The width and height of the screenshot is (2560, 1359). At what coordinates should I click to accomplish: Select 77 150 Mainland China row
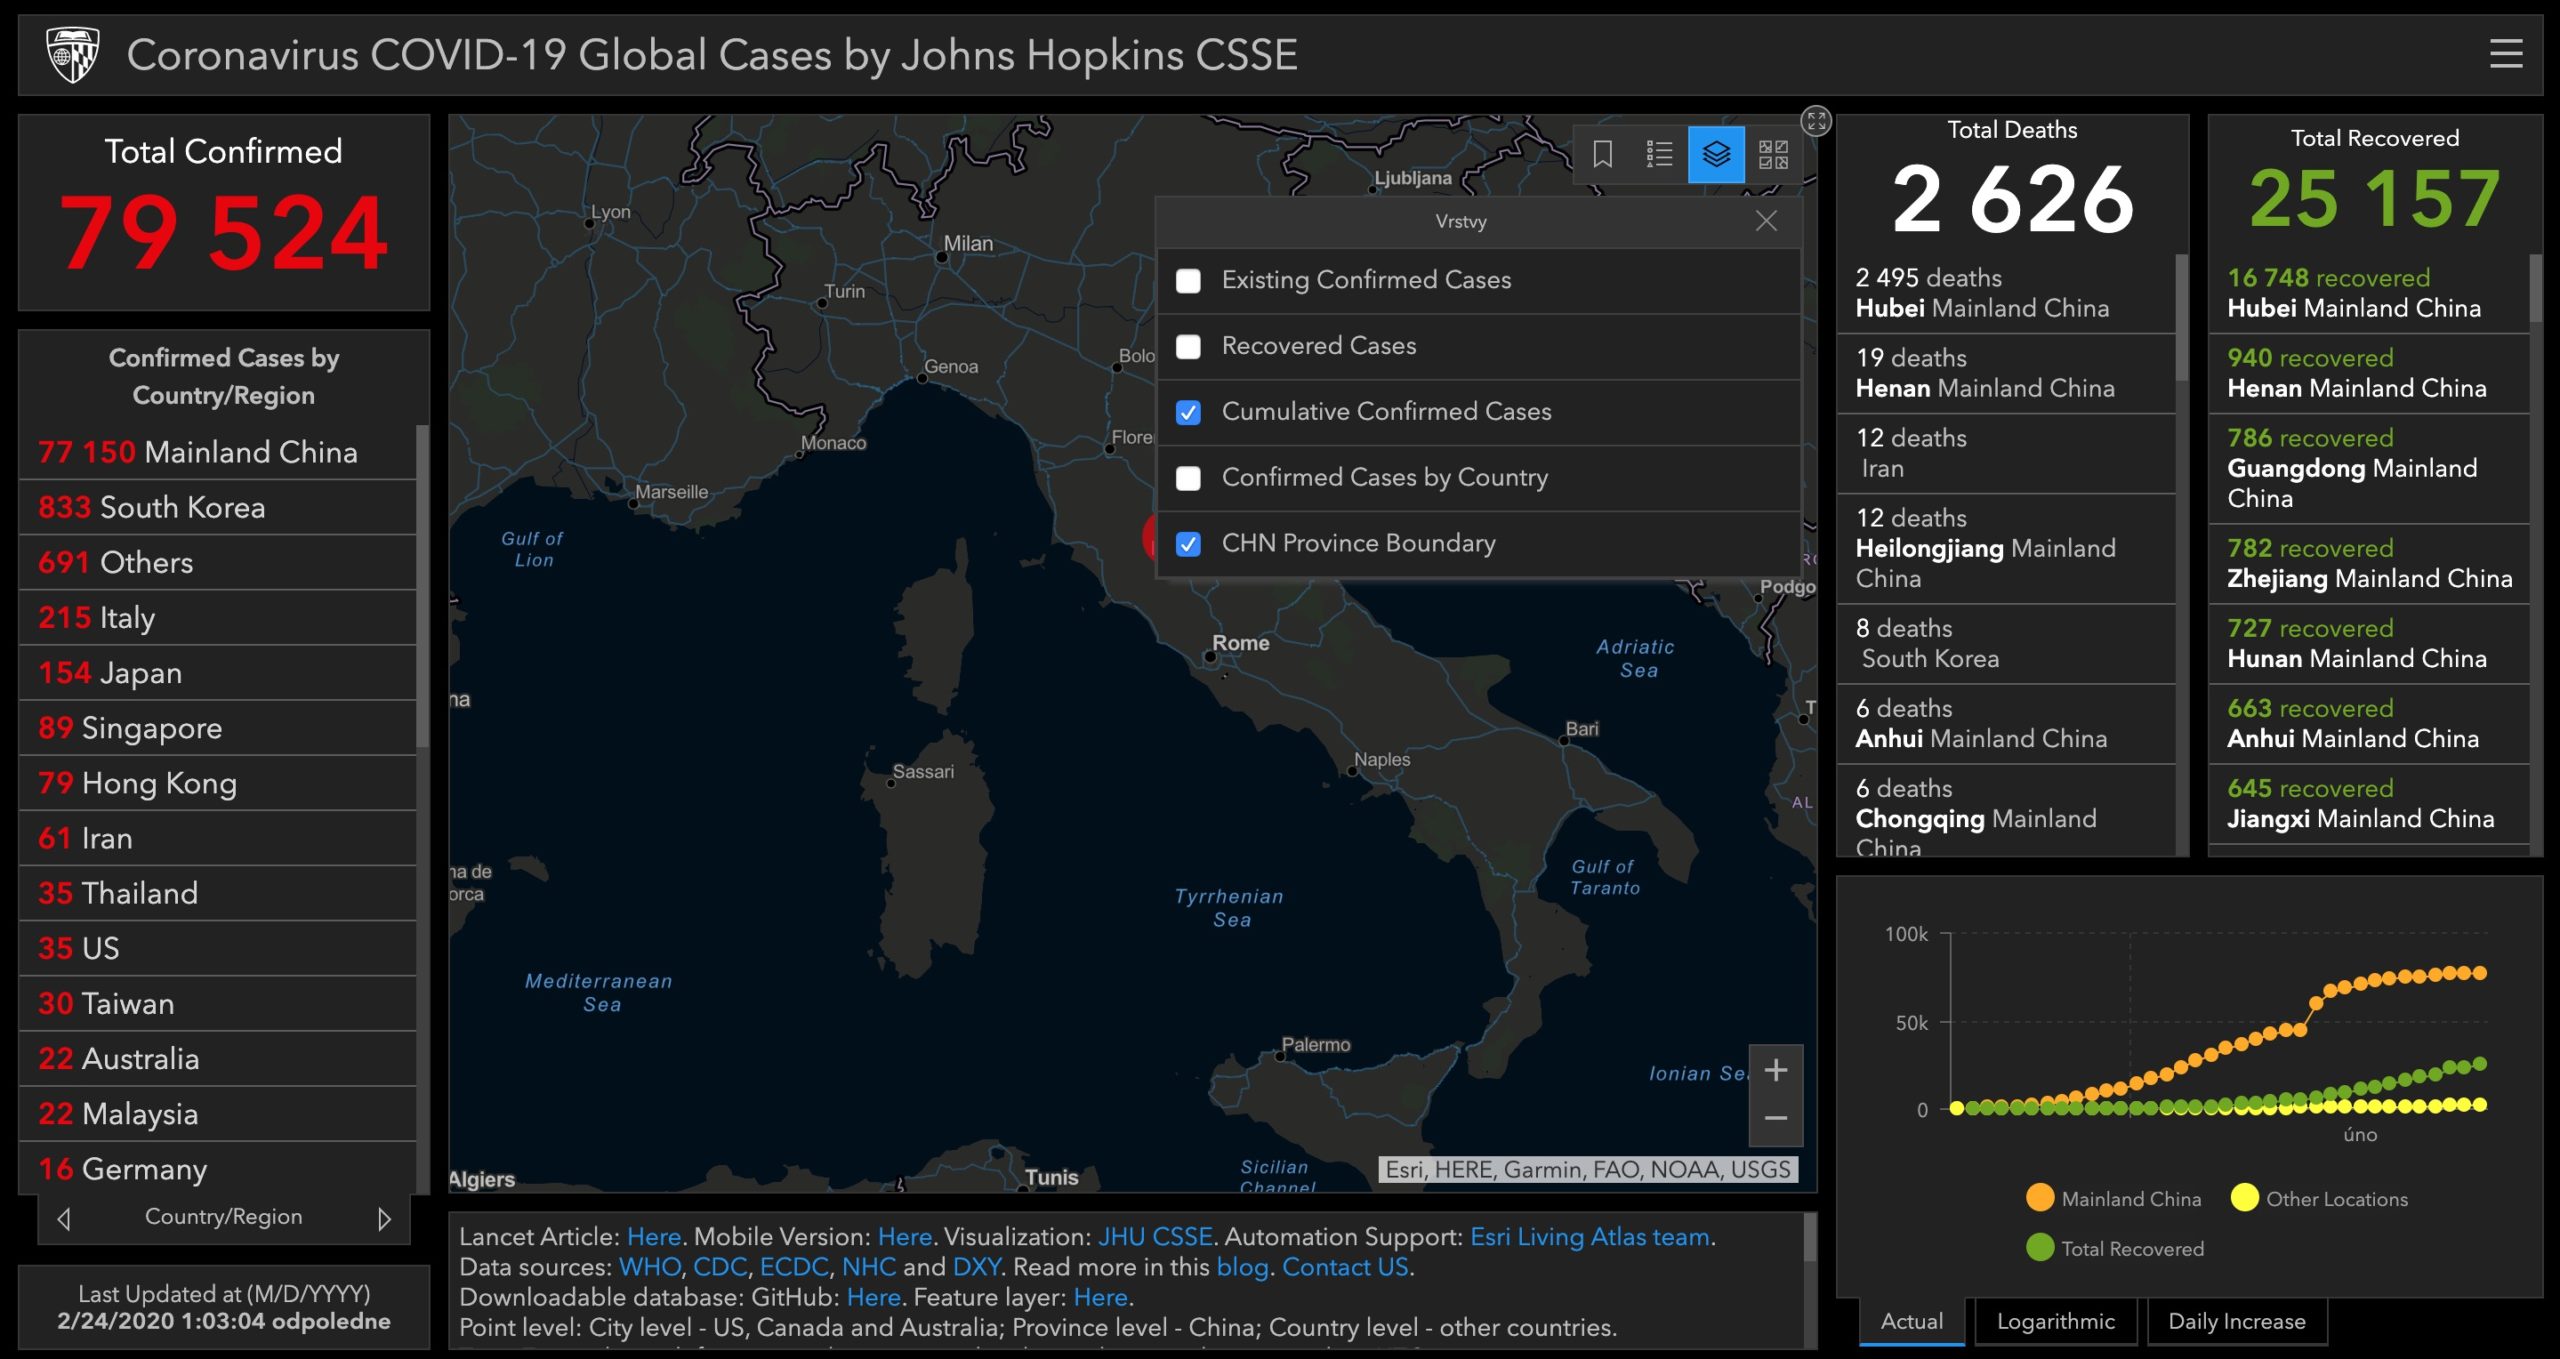click(217, 452)
